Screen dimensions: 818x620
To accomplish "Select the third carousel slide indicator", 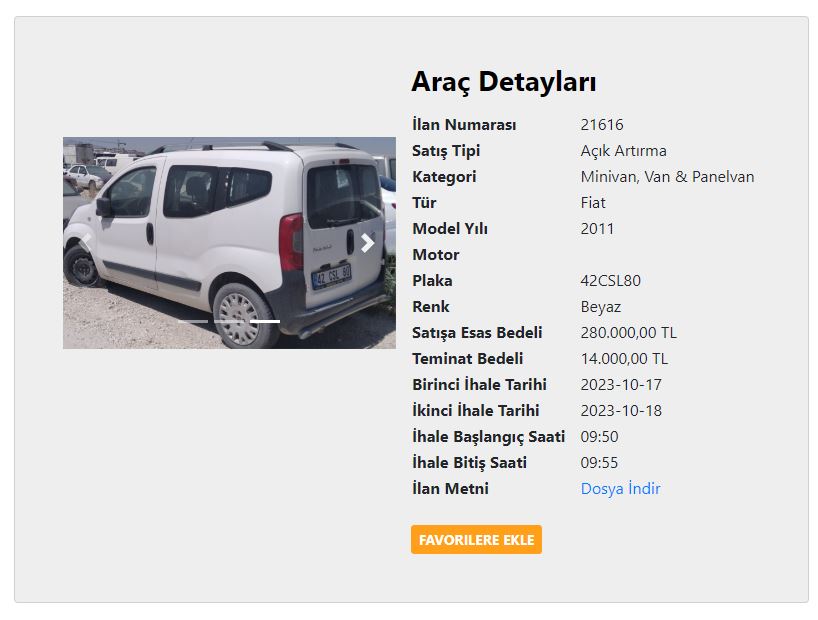I will 265,321.
